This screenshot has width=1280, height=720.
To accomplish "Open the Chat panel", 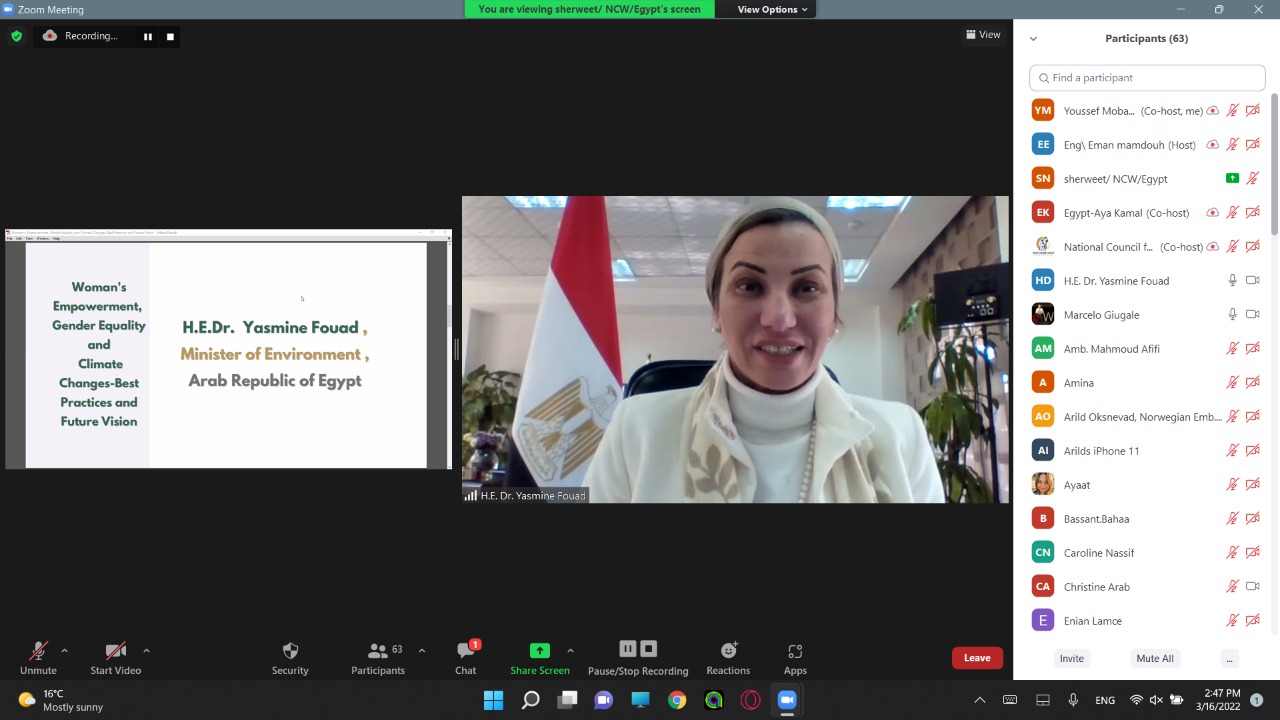I will tap(466, 657).
